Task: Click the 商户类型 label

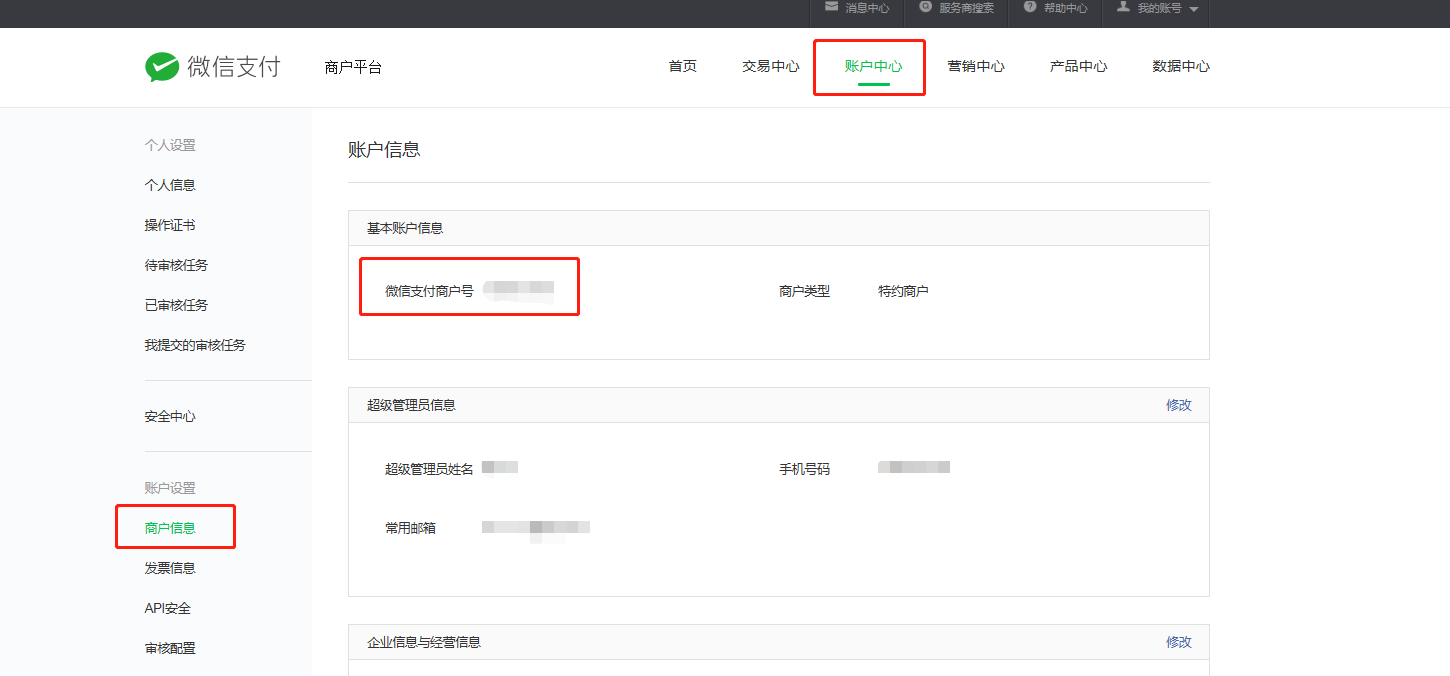Action: [804, 291]
